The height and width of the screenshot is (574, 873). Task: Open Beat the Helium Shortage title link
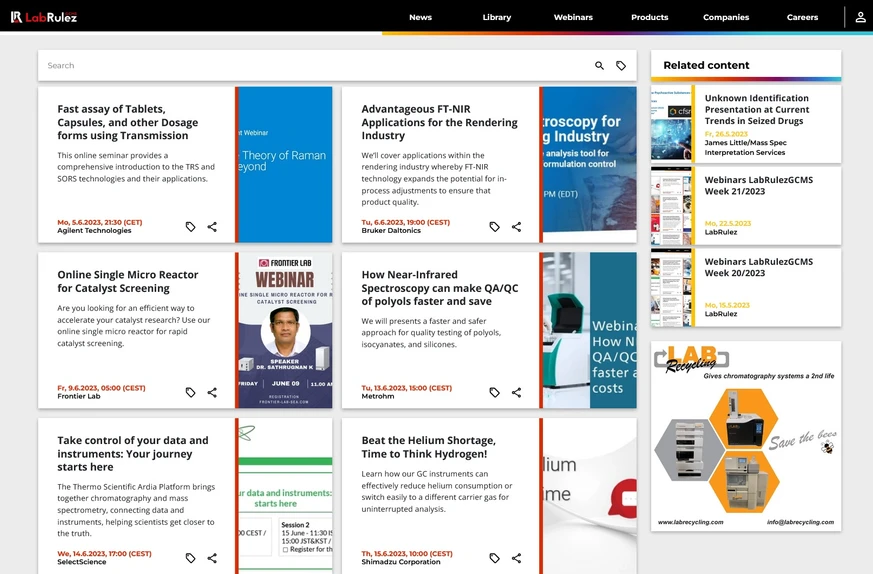click(x=428, y=447)
